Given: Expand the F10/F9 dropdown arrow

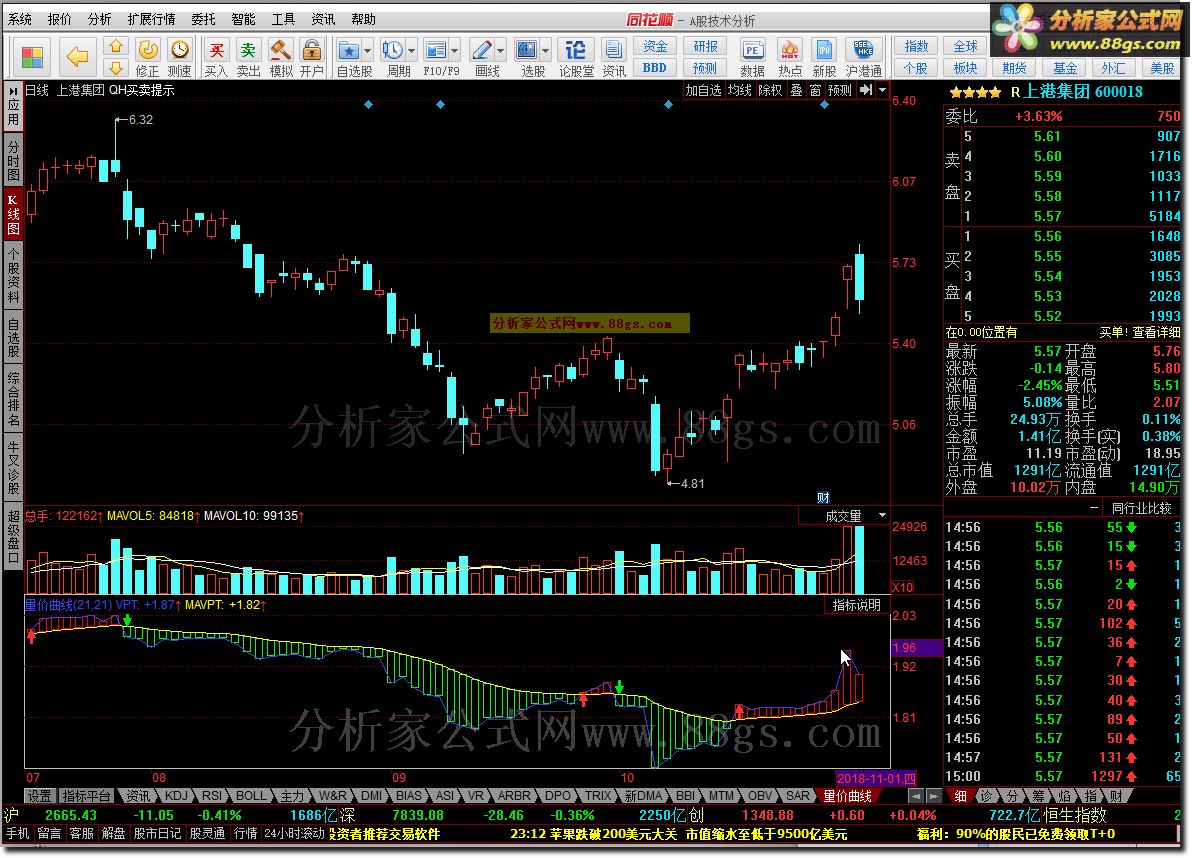Looking at the screenshot, I should click(455, 51).
